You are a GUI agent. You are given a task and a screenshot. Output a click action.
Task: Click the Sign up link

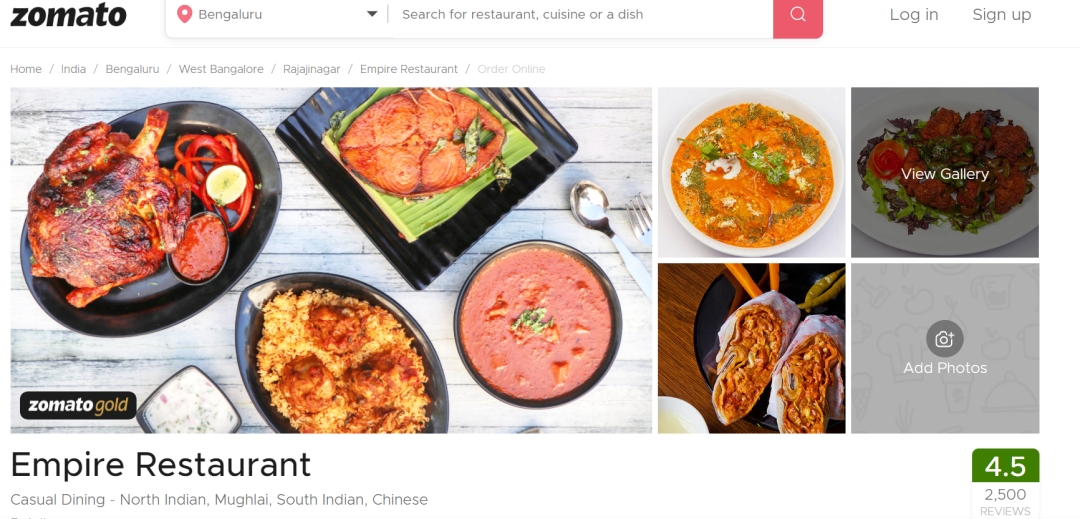1001,14
